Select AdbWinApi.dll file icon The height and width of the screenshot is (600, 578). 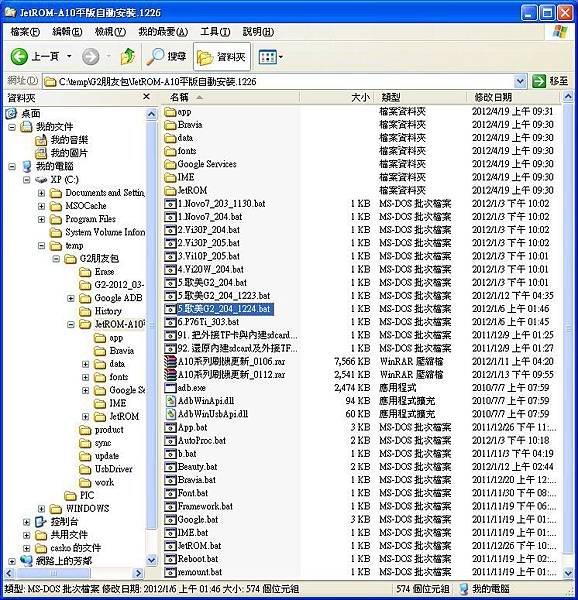click(170, 401)
